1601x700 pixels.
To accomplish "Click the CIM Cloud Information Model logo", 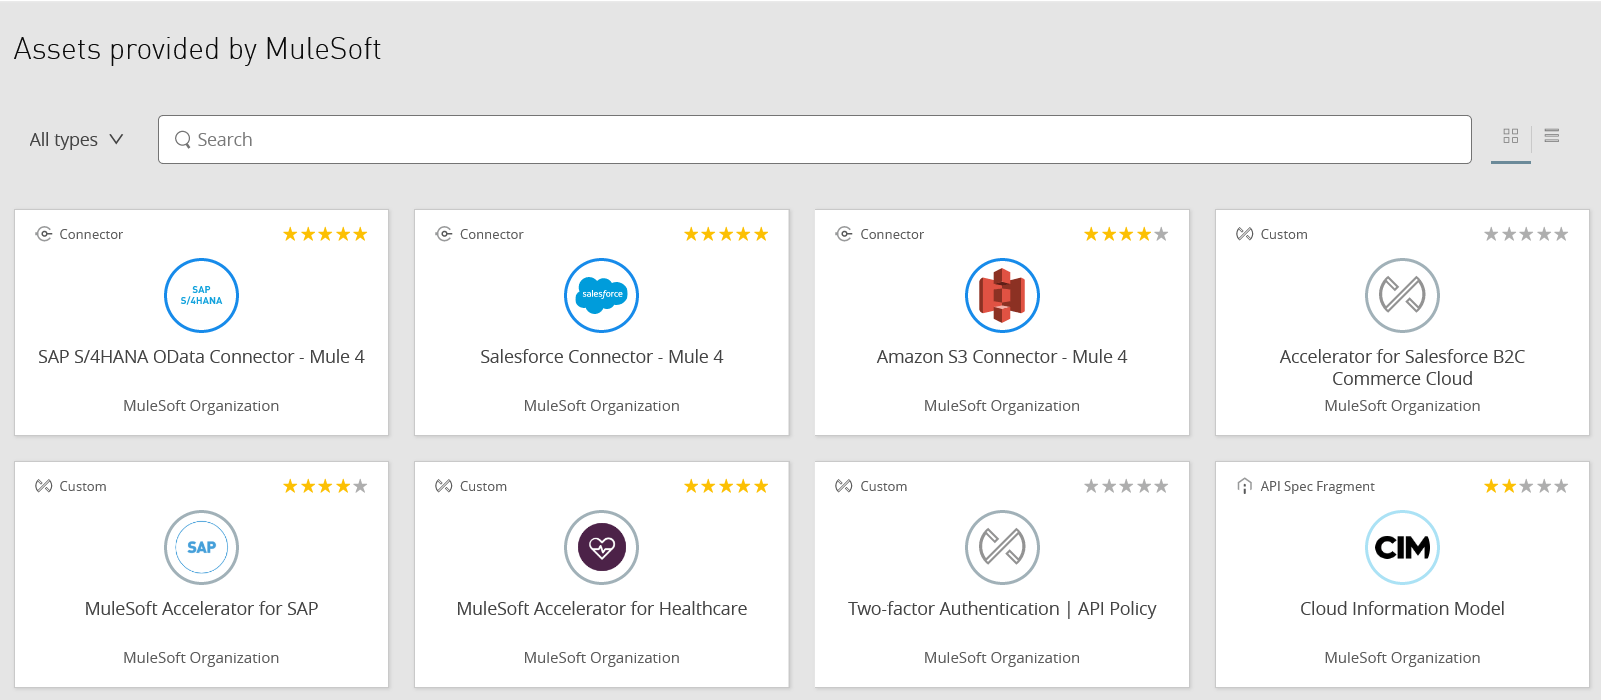I will point(1402,547).
